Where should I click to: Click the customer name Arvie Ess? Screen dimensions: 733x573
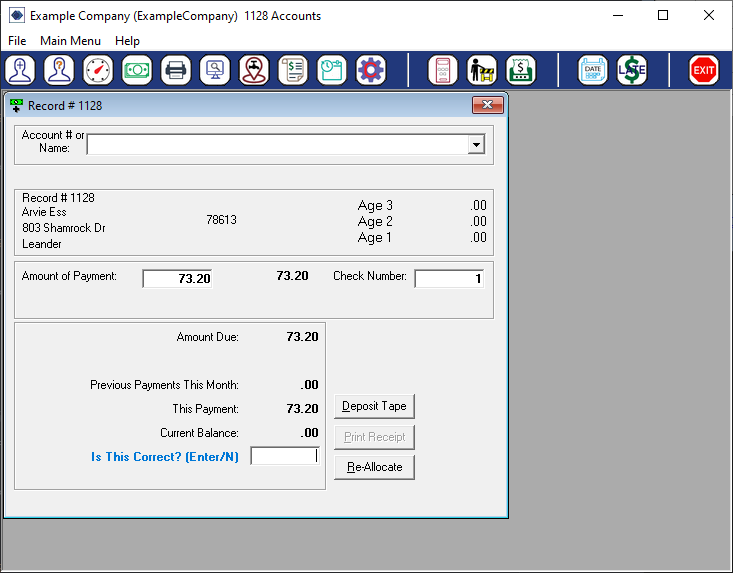coord(44,212)
